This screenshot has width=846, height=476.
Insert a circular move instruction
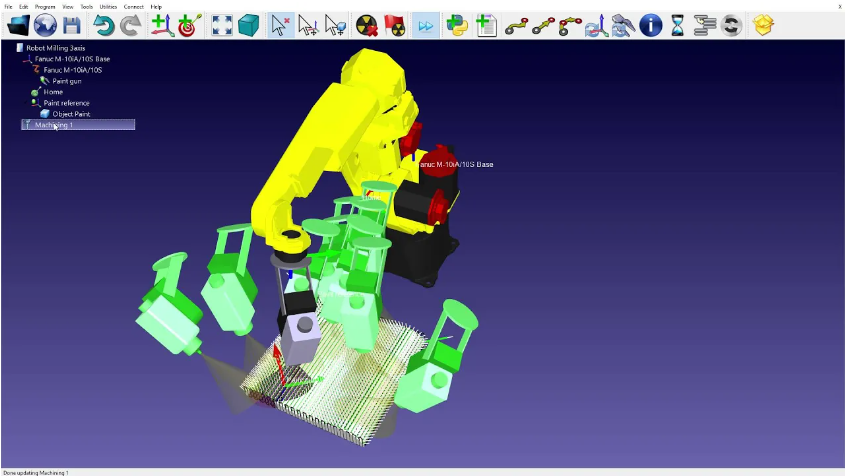coord(570,25)
